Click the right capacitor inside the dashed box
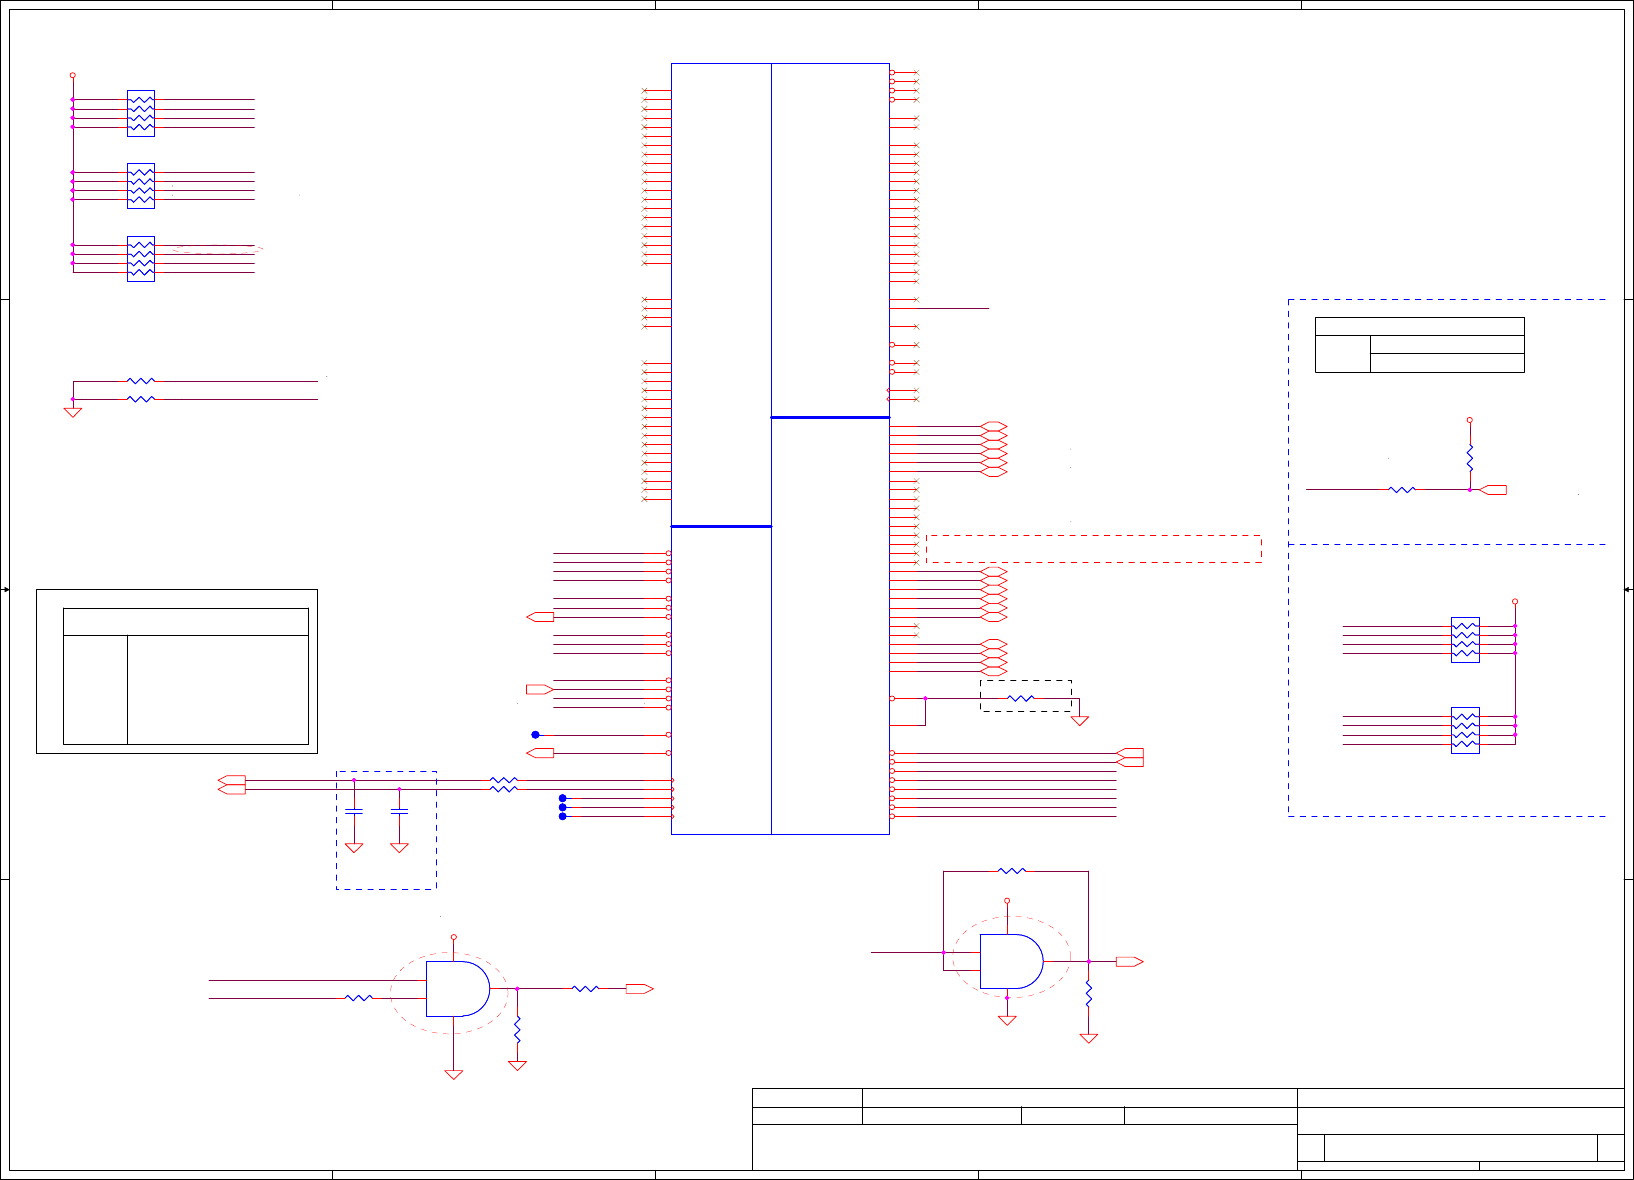Screen dimensions: 1634x1180 (399, 812)
